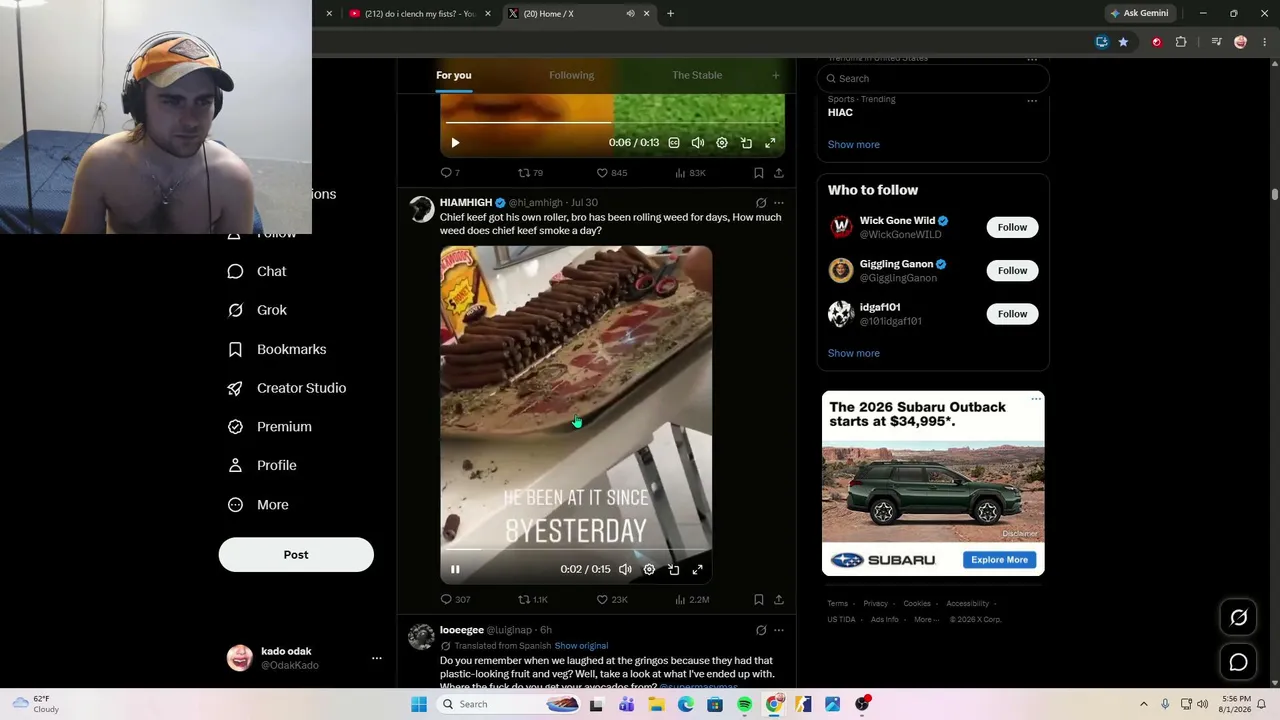Click the Post button
1280x720 pixels.
[296, 555]
